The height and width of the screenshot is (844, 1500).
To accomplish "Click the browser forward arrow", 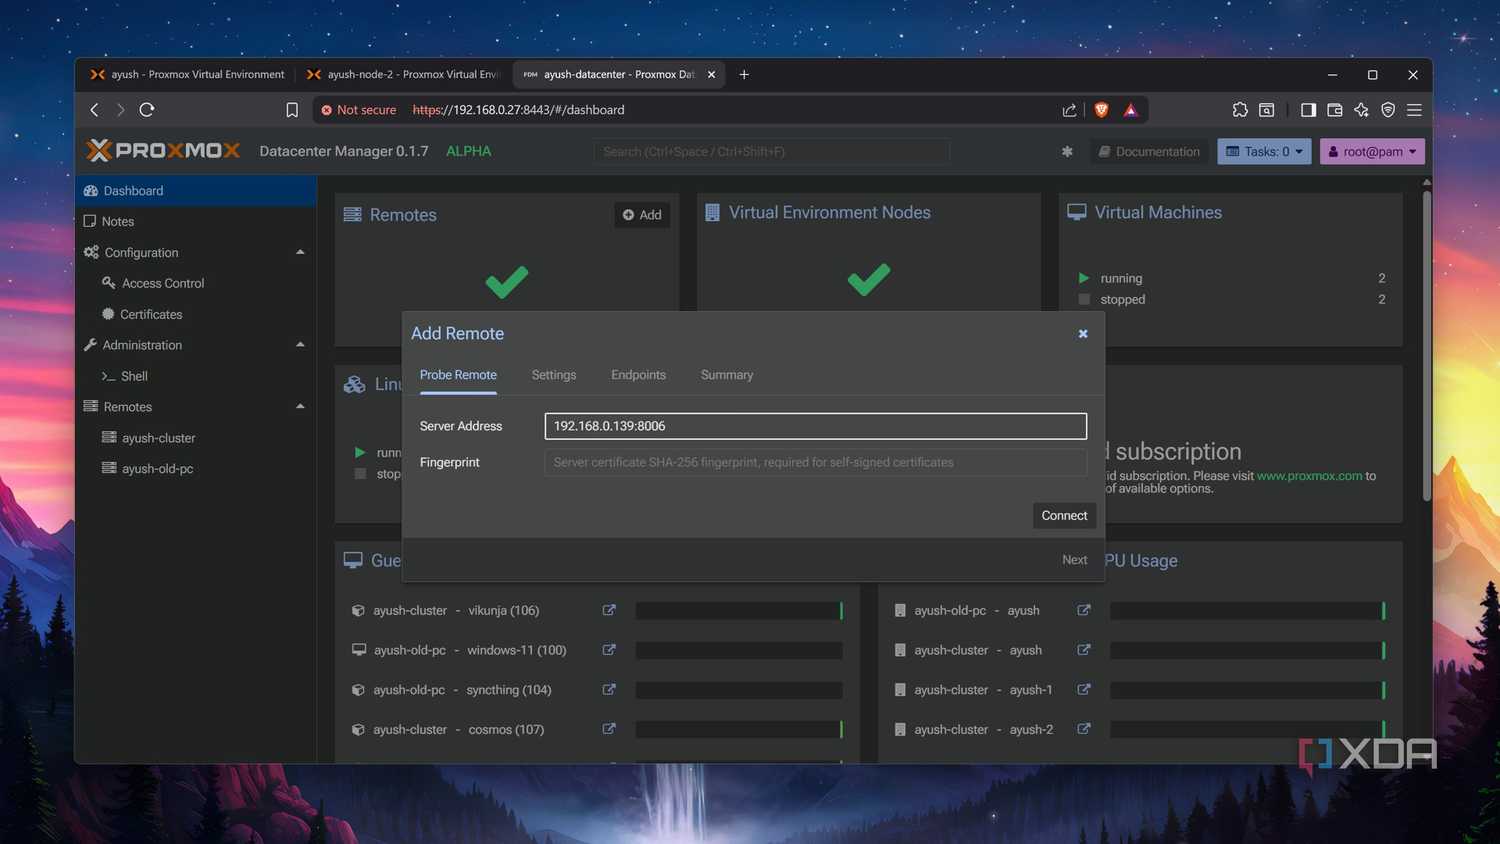I will (120, 110).
